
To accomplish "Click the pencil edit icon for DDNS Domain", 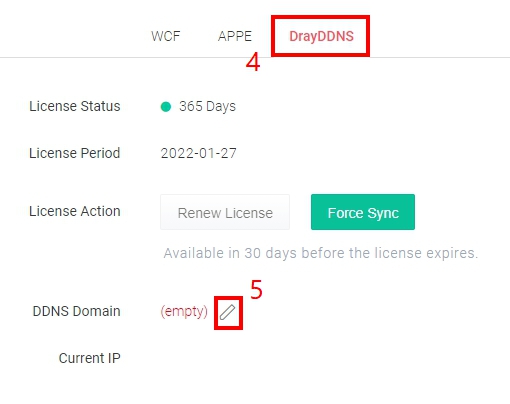I will pyautogui.click(x=228, y=312).
